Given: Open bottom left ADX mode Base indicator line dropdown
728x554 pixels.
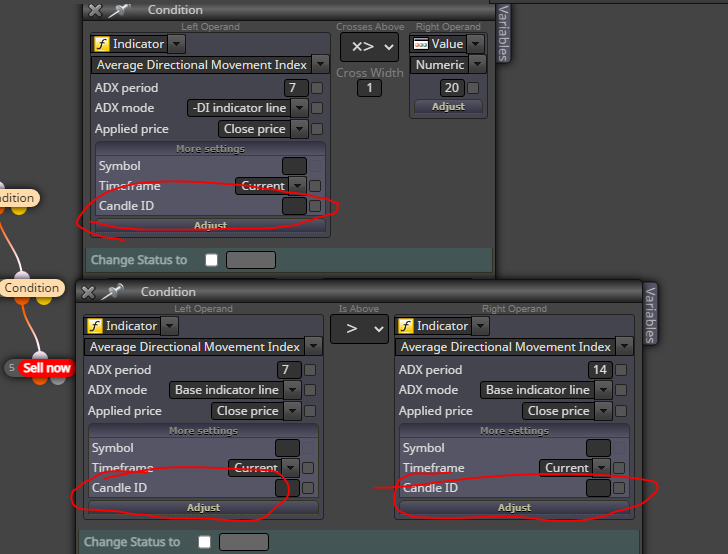Looking at the screenshot, I should click(292, 390).
